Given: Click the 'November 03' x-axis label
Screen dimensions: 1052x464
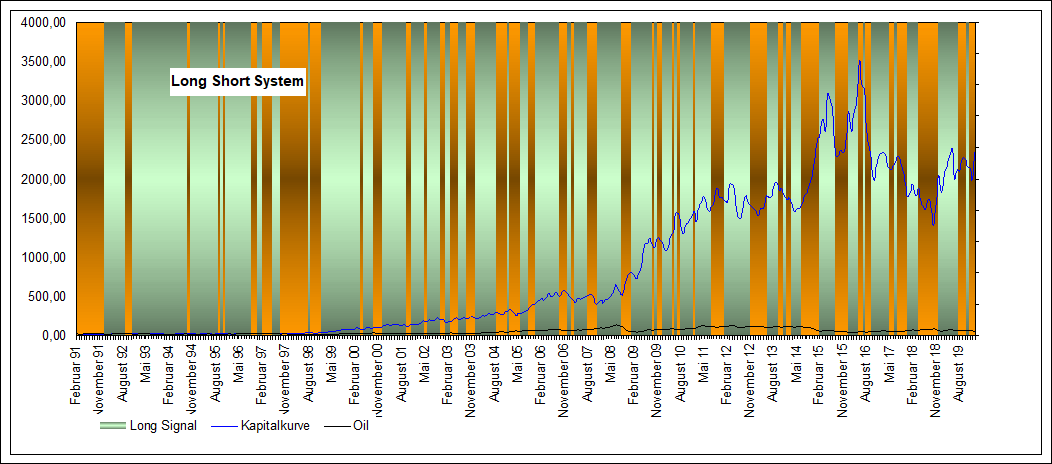Looking at the screenshot, I should [470, 379].
